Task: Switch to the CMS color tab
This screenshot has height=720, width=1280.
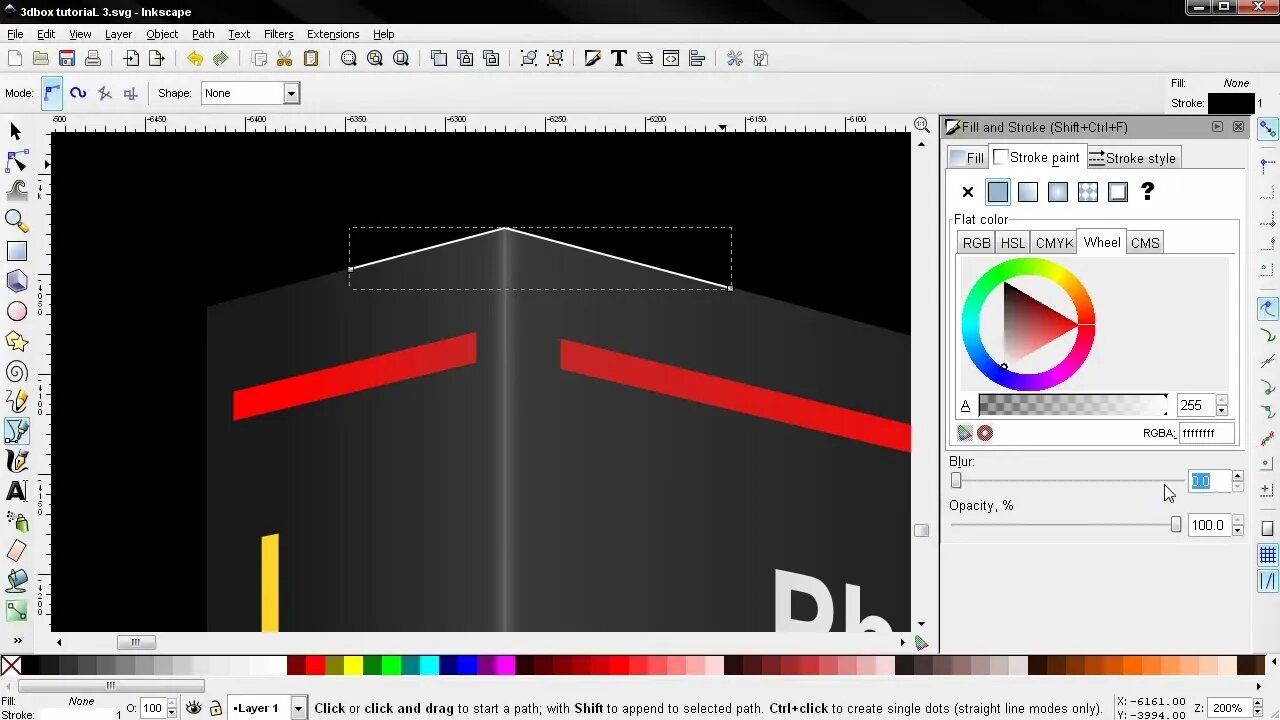Action: click(1145, 243)
